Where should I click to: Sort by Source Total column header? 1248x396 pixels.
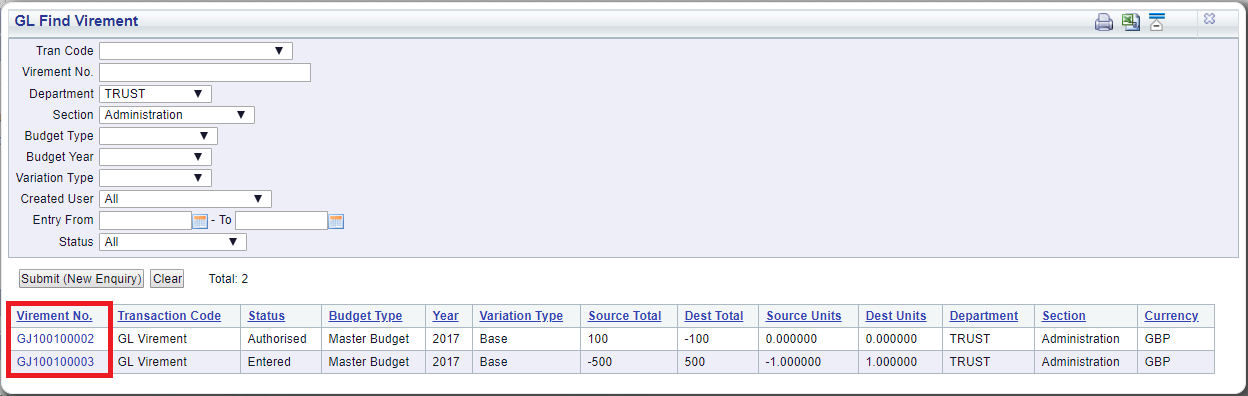click(625, 316)
